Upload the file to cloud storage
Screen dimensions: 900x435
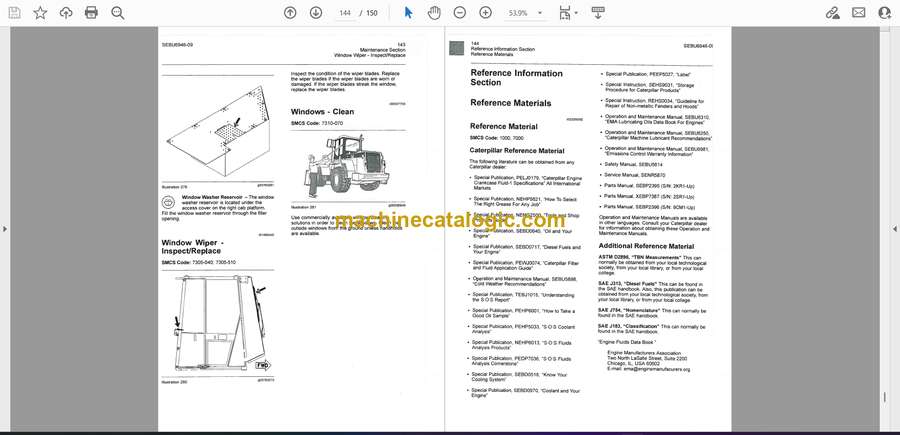pos(66,13)
